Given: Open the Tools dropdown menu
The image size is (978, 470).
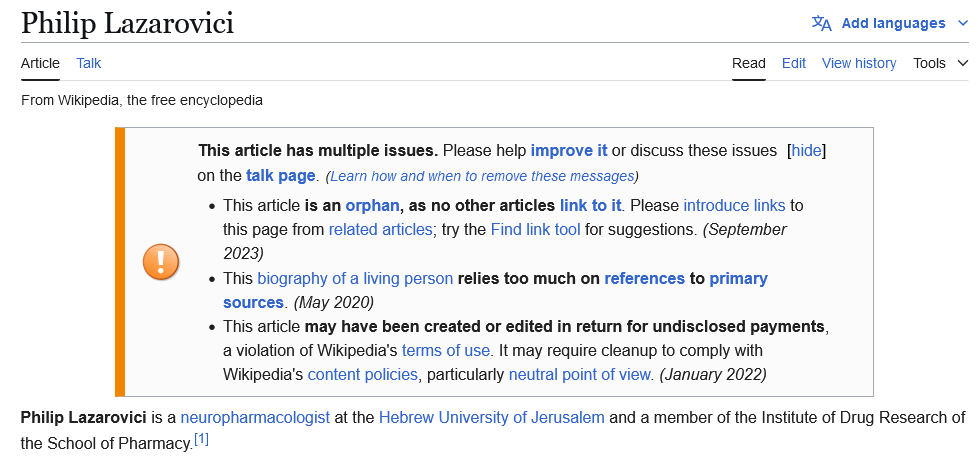Looking at the screenshot, I should (x=940, y=63).
